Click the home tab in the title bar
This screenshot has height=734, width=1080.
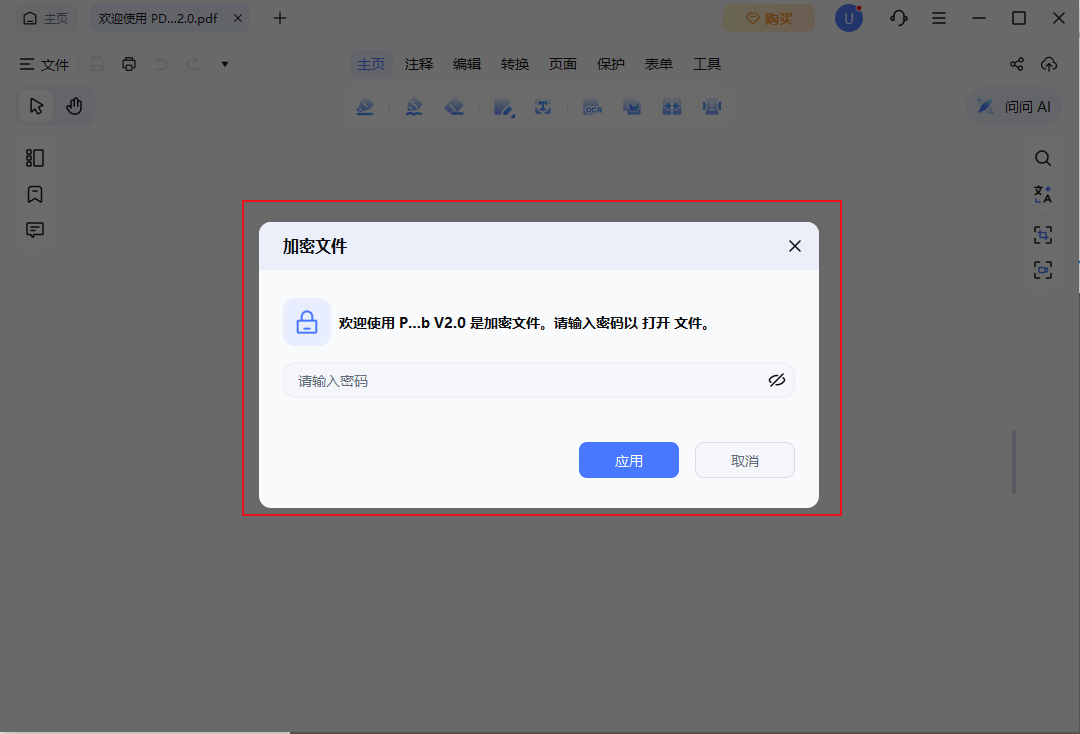pyautogui.click(x=46, y=19)
